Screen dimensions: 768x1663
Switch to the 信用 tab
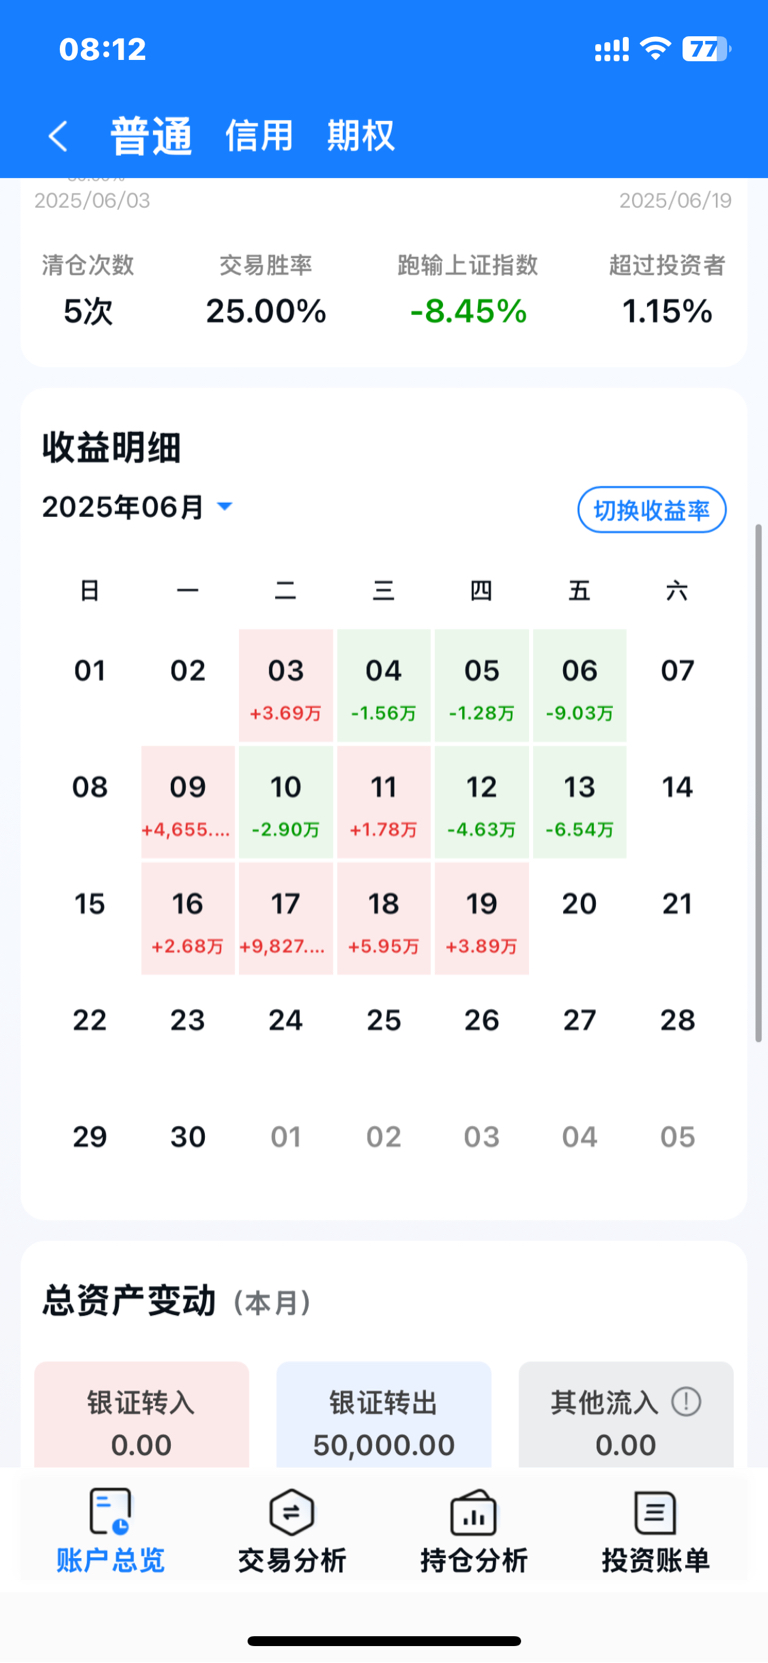pyautogui.click(x=259, y=135)
